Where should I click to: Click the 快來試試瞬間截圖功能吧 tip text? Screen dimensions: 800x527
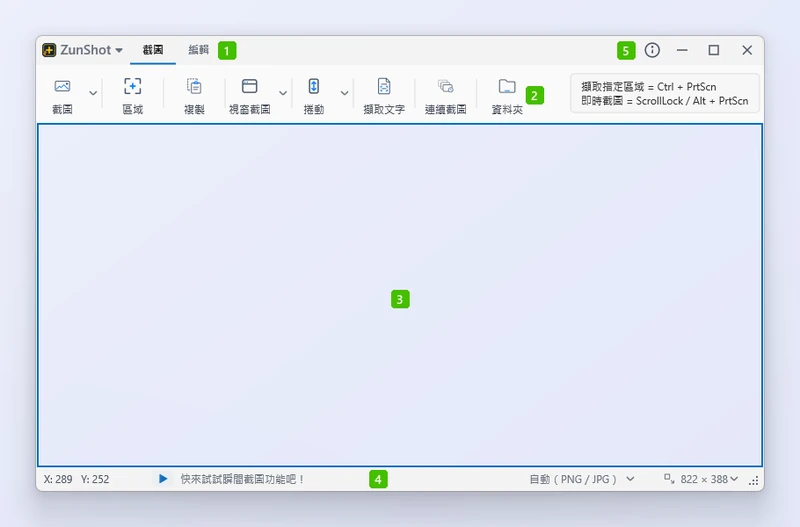click(x=242, y=479)
